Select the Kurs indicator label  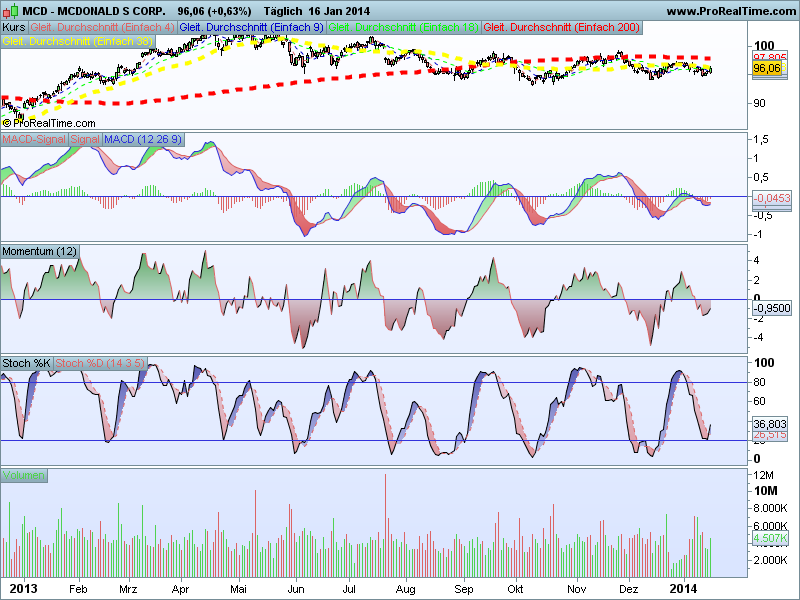(x=14, y=28)
